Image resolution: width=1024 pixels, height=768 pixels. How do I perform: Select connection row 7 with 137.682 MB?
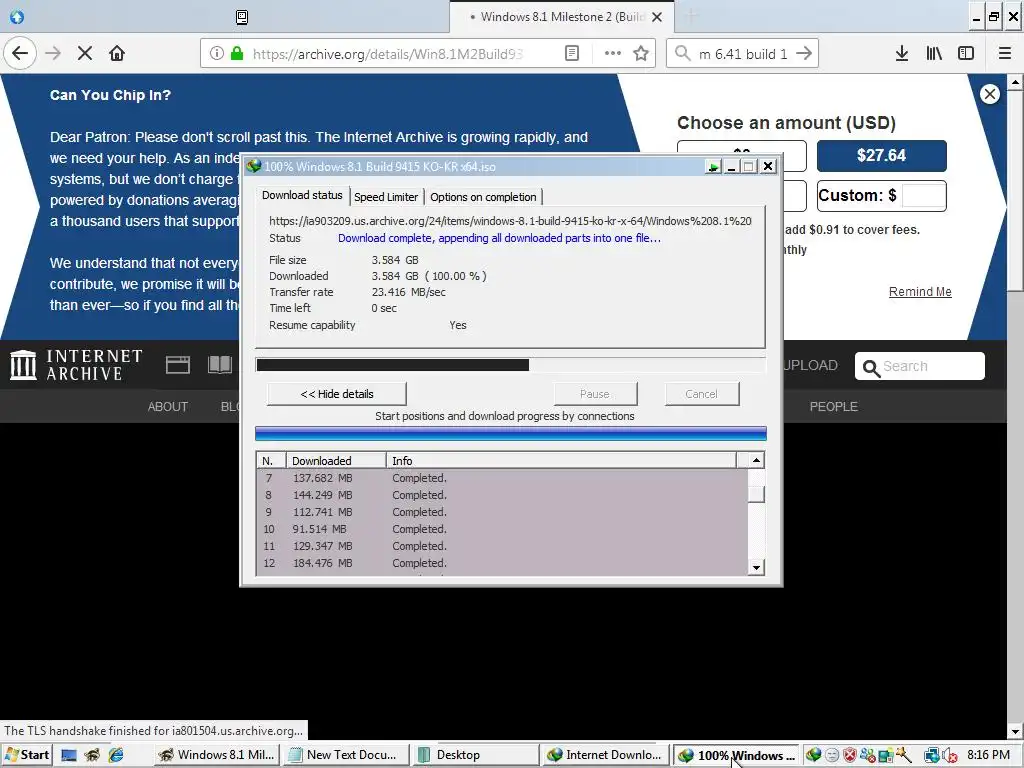(502, 478)
